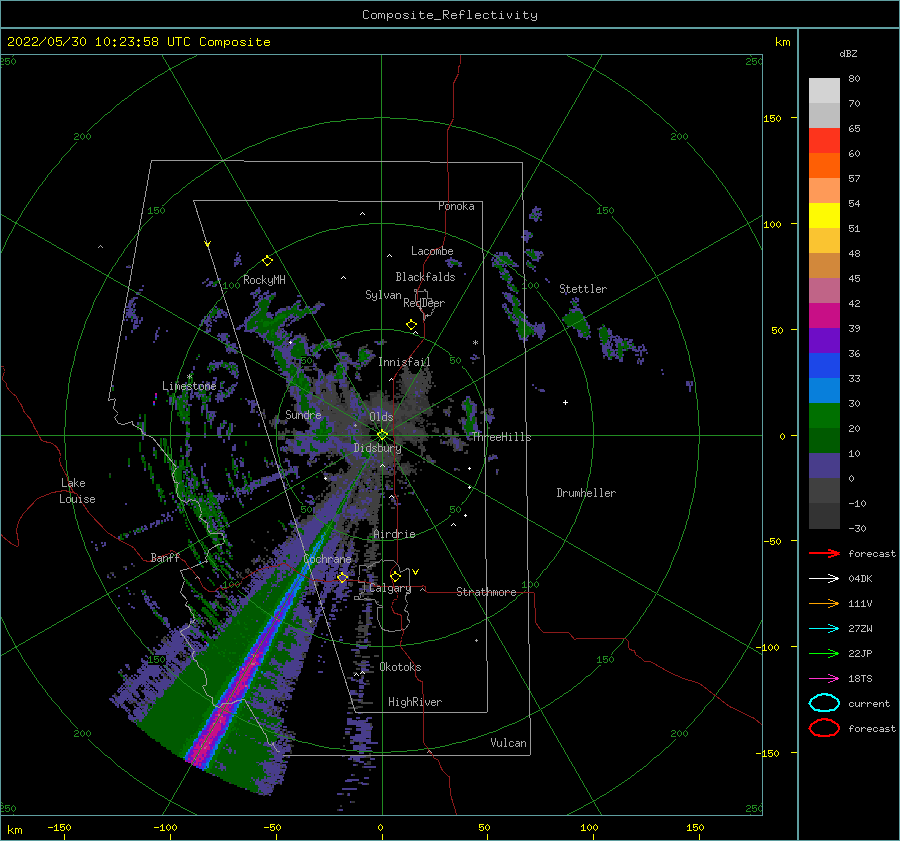Click the Blackfalds label
The image size is (900, 841).
tap(425, 277)
